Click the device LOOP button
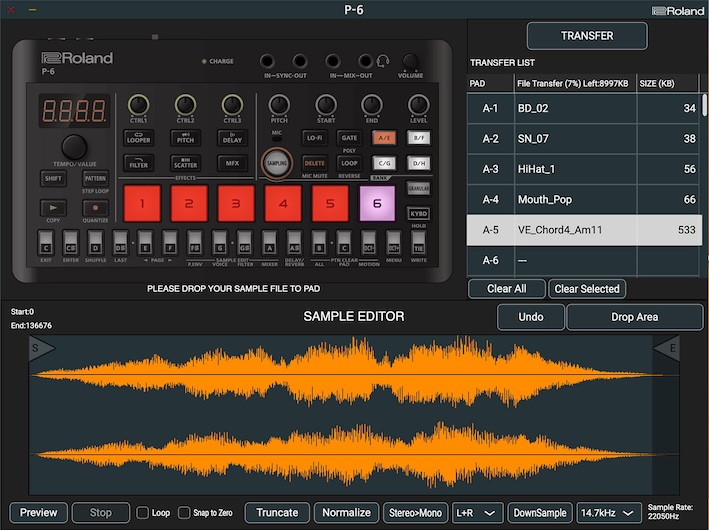This screenshot has height=530, width=709. click(349, 163)
